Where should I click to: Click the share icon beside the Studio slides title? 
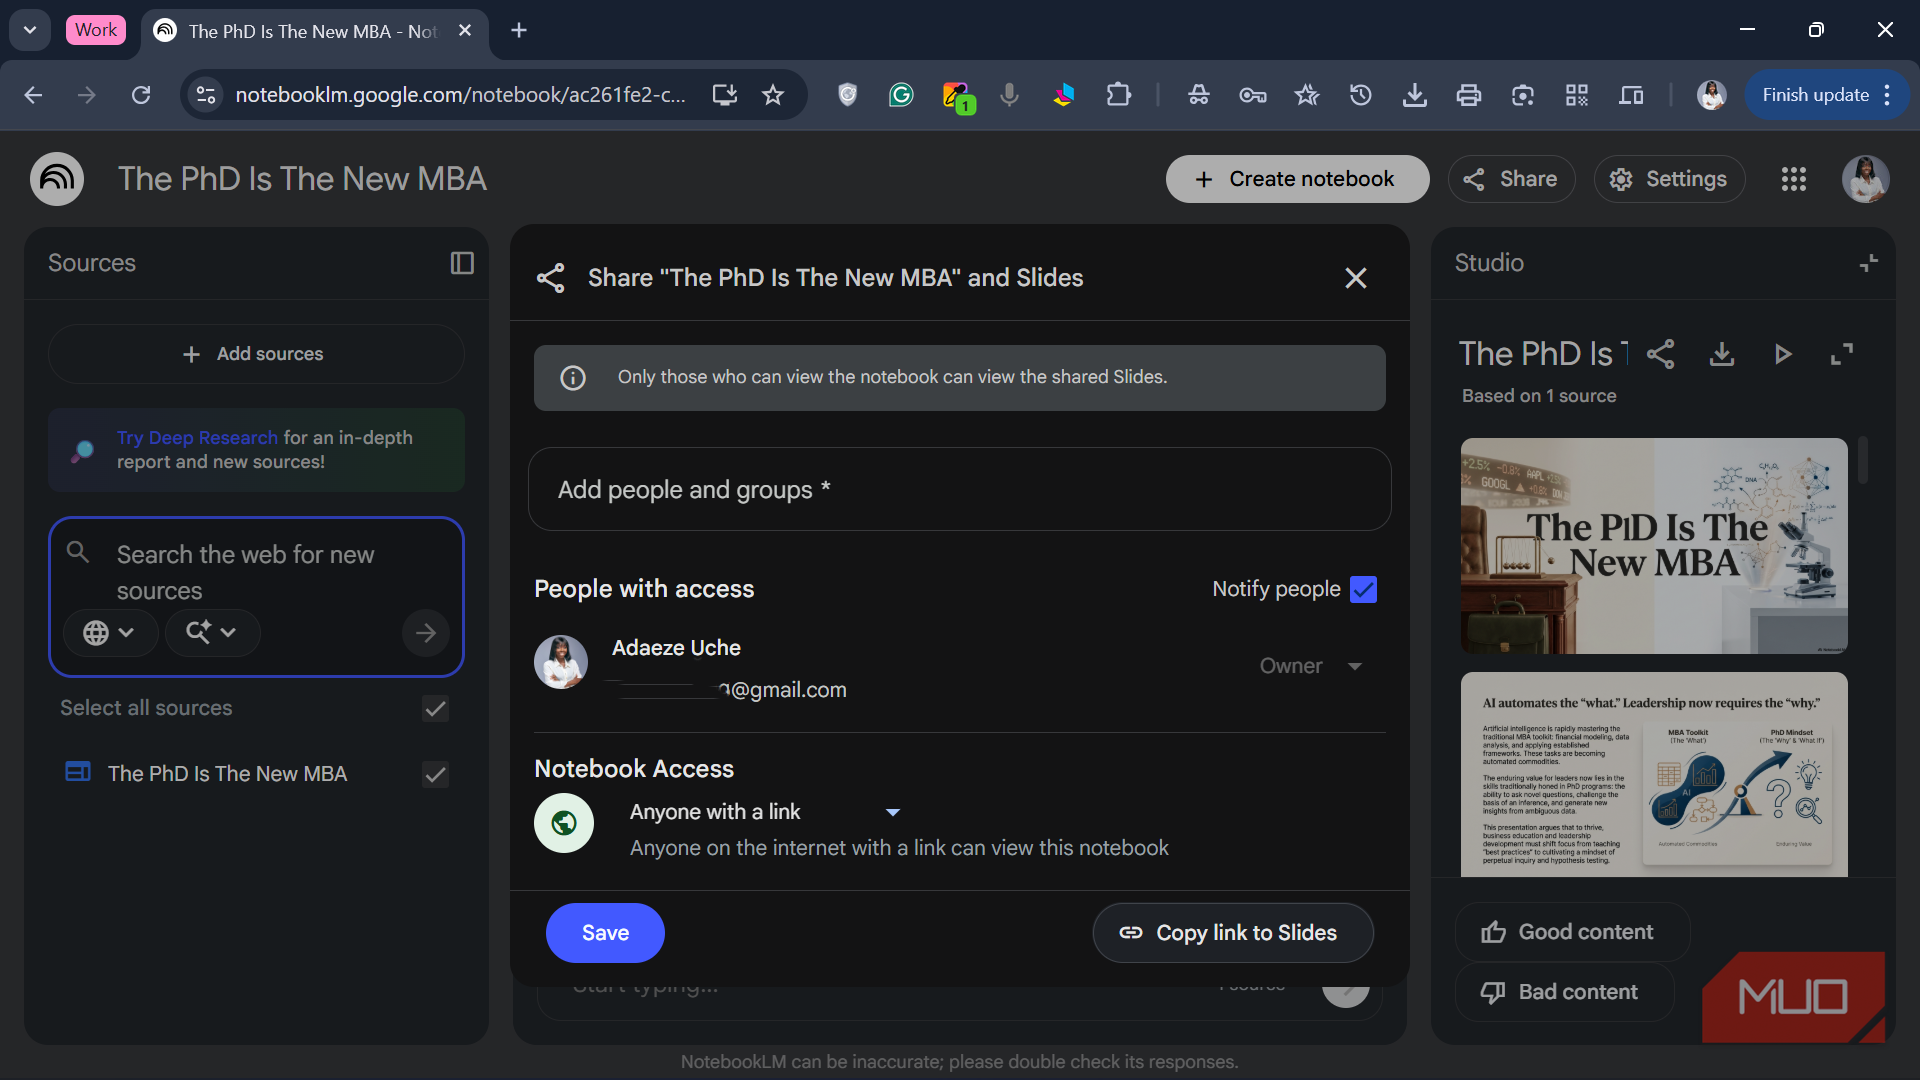(1661, 354)
